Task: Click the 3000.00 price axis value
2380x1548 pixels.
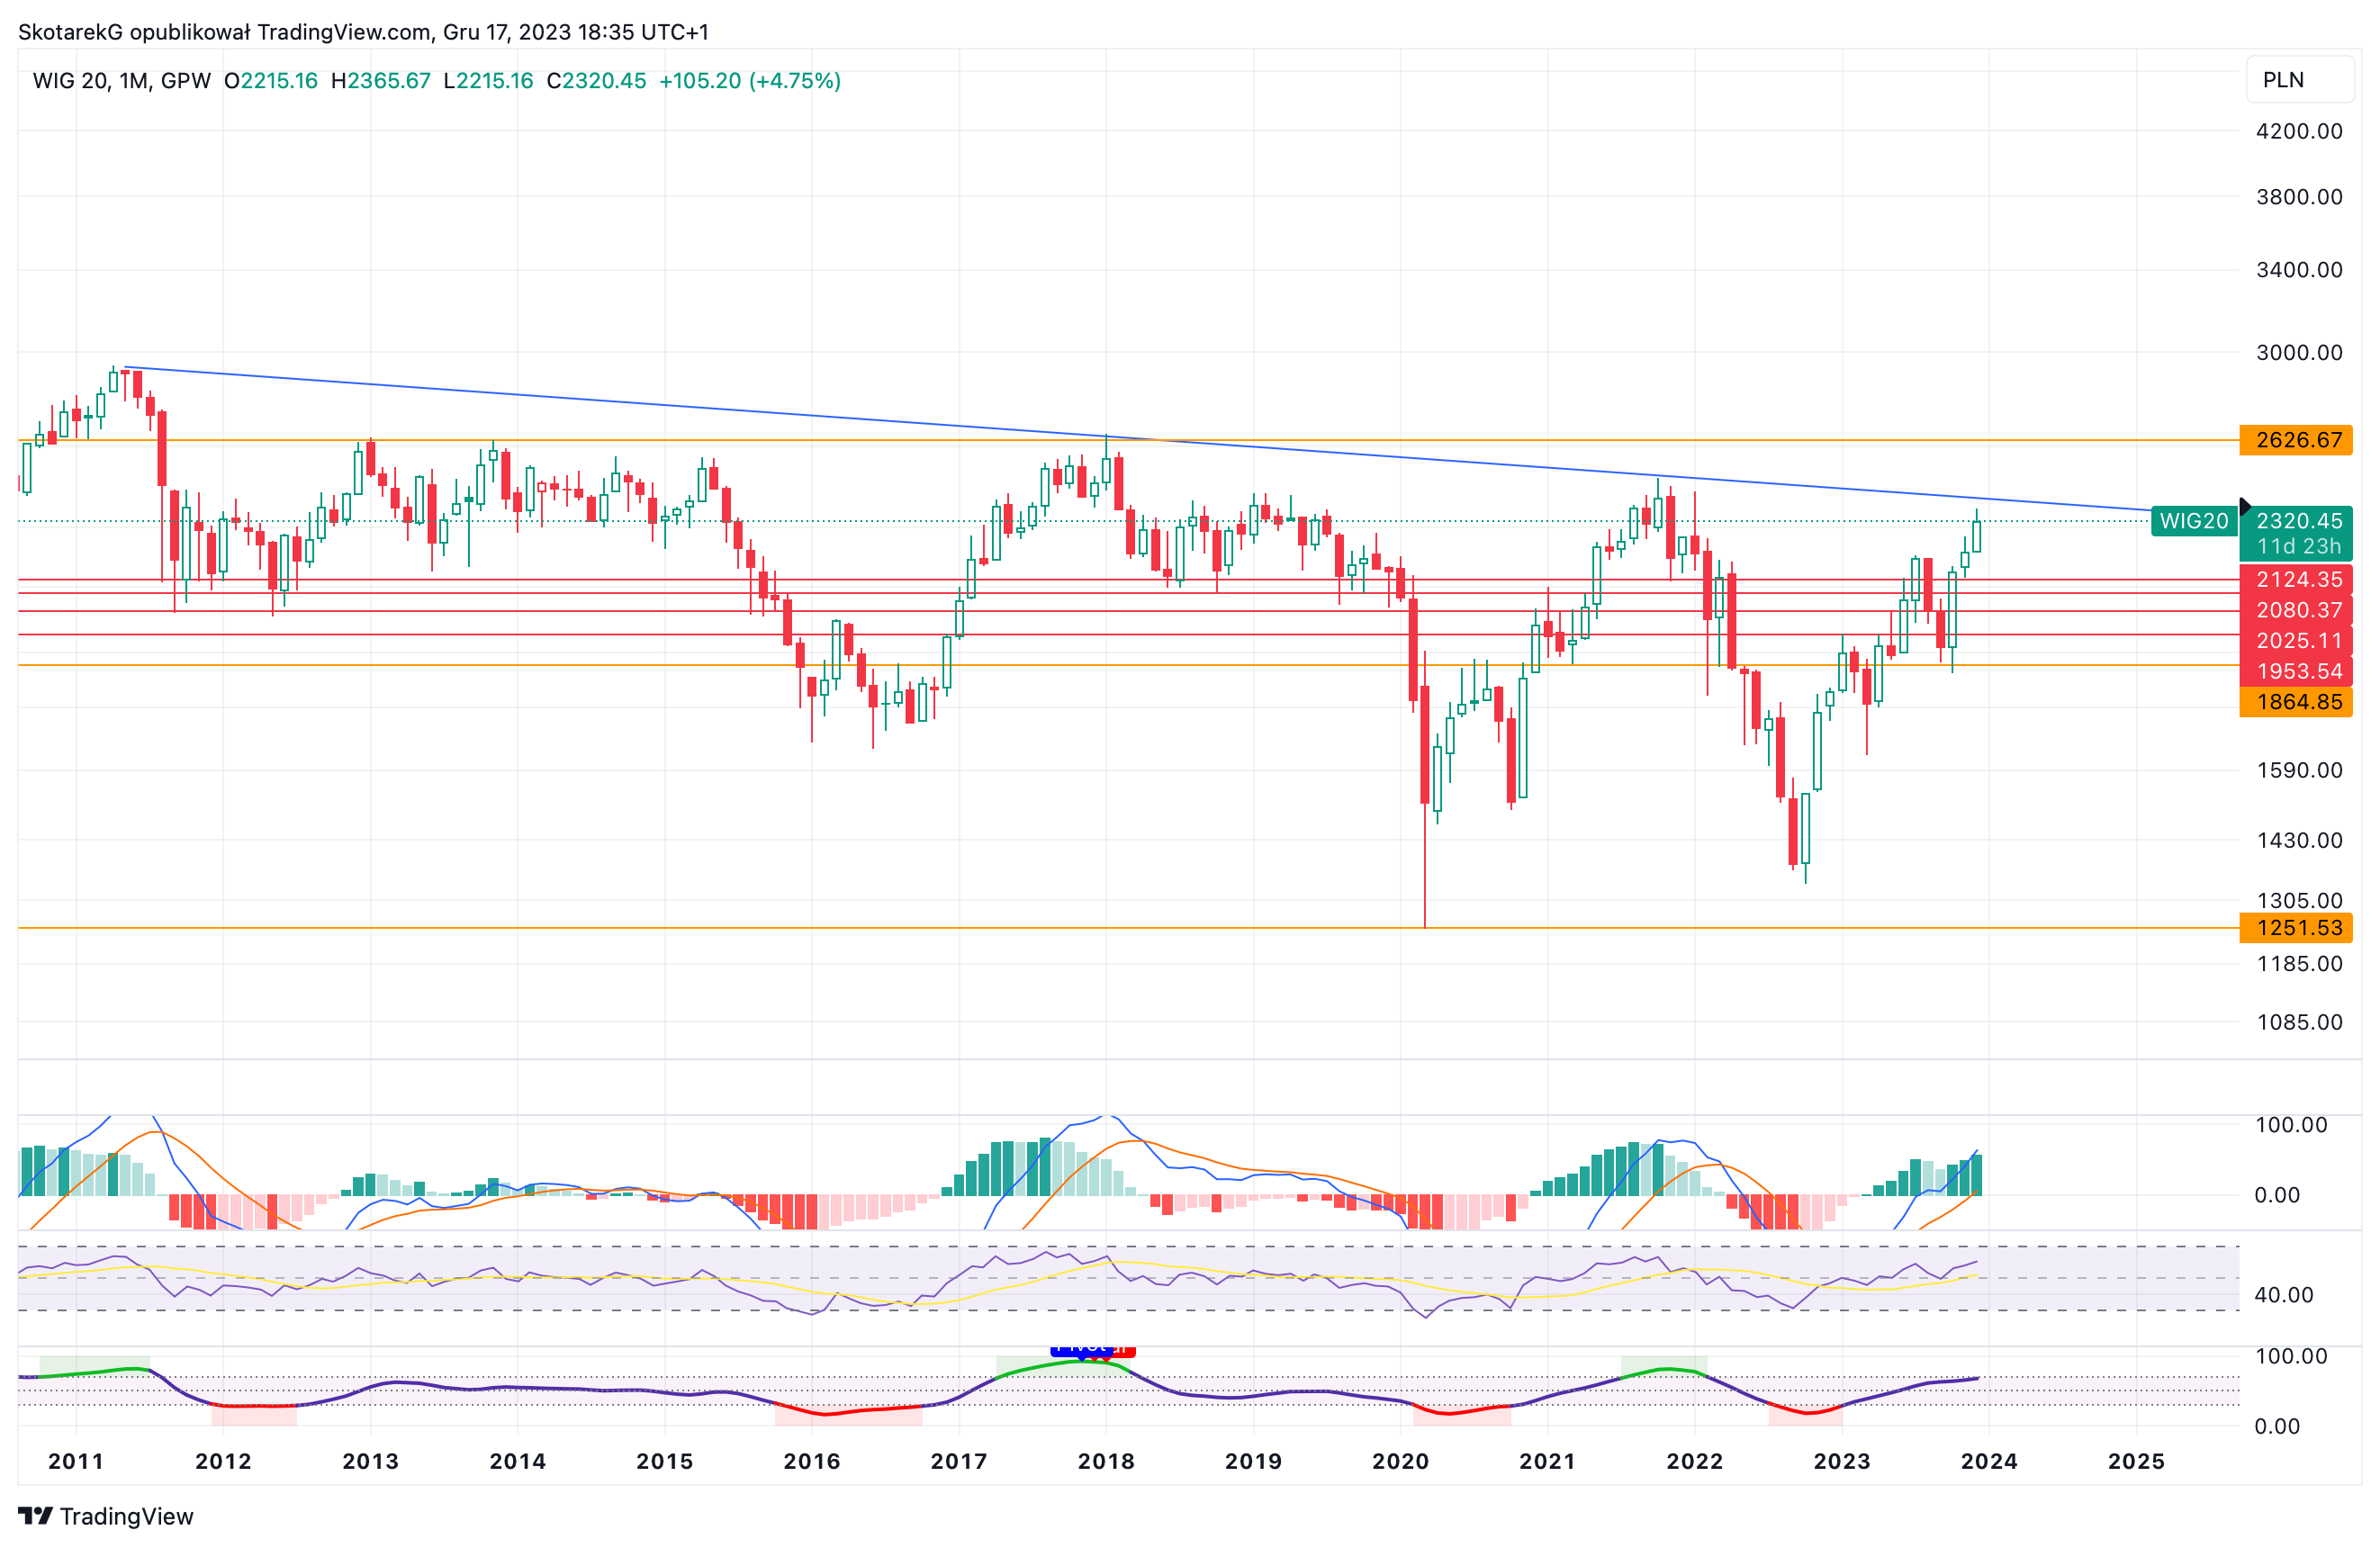Action: [x=2299, y=352]
